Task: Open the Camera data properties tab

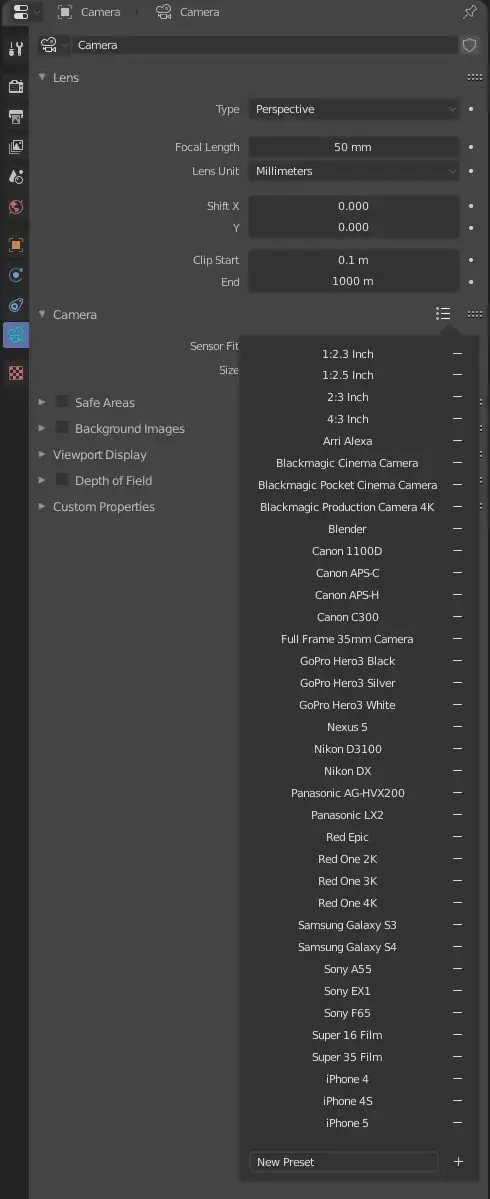Action: click(x=15, y=335)
